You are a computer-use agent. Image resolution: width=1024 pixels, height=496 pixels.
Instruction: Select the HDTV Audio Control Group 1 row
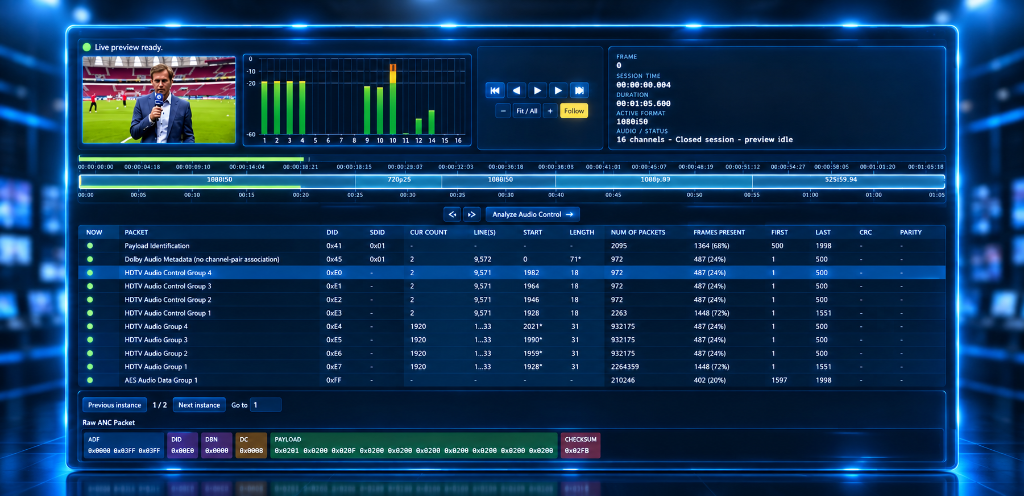pyautogui.click(x=512, y=313)
